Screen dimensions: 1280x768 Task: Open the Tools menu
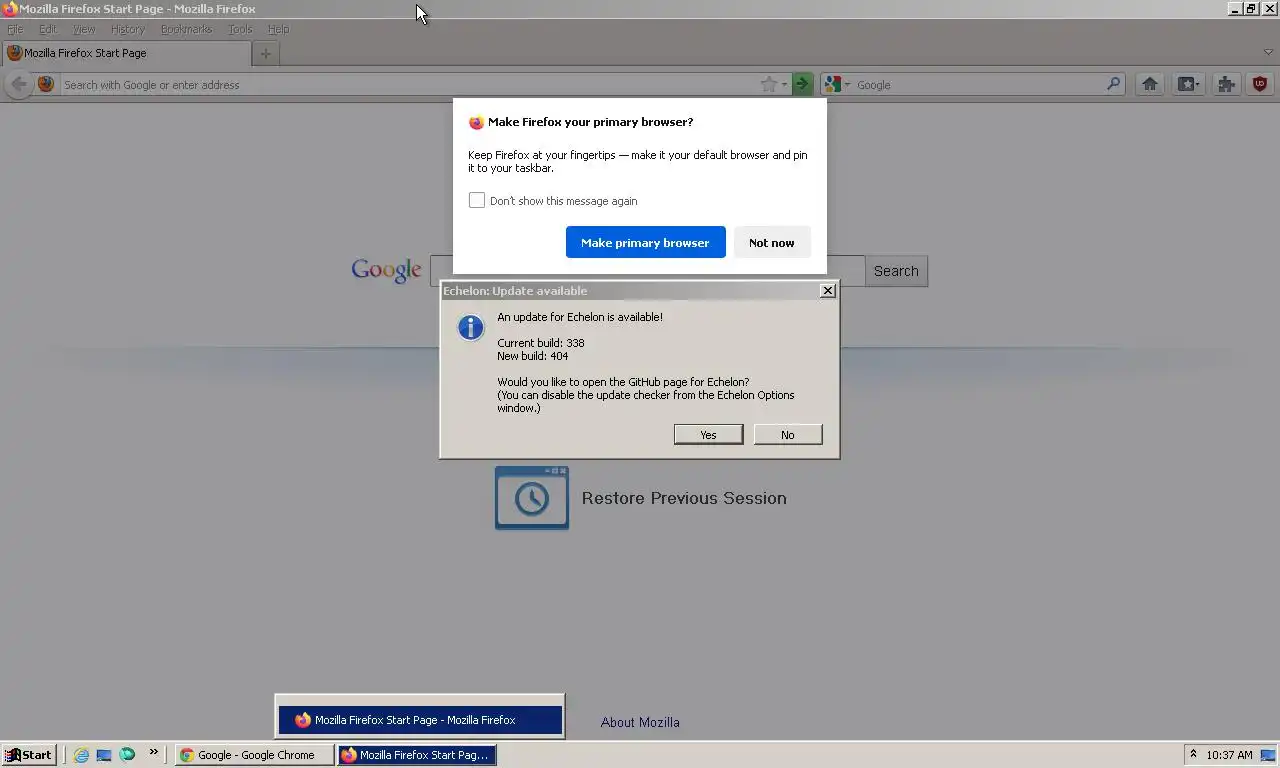coord(240,29)
